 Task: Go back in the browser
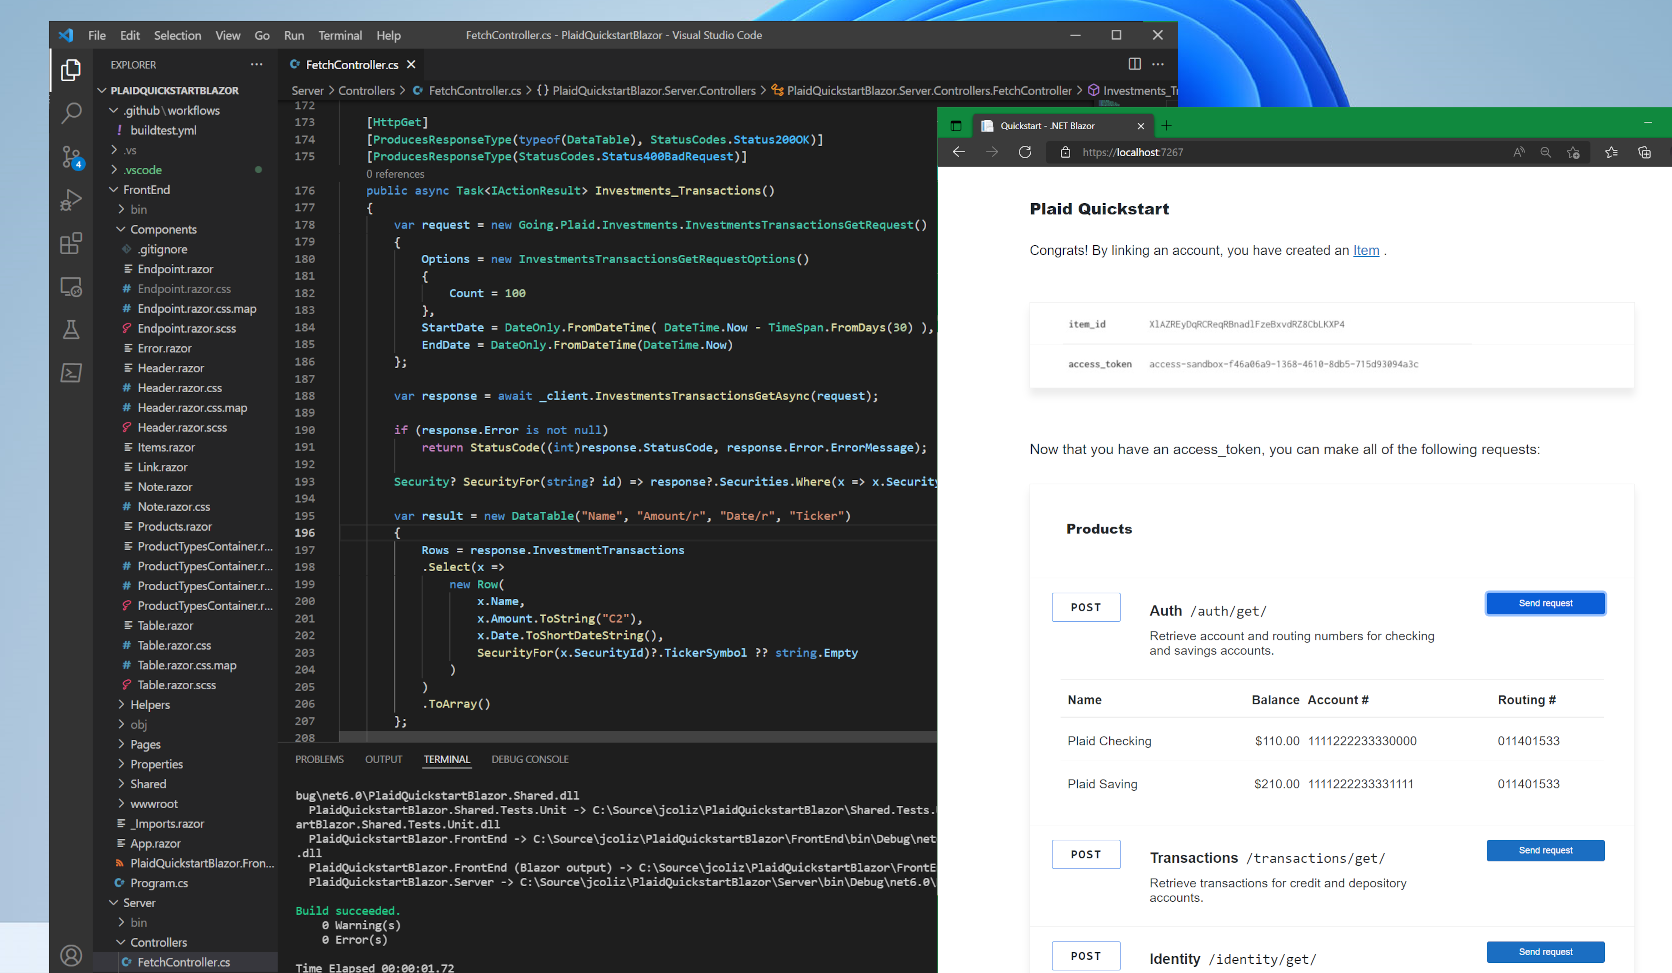[958, 152]
